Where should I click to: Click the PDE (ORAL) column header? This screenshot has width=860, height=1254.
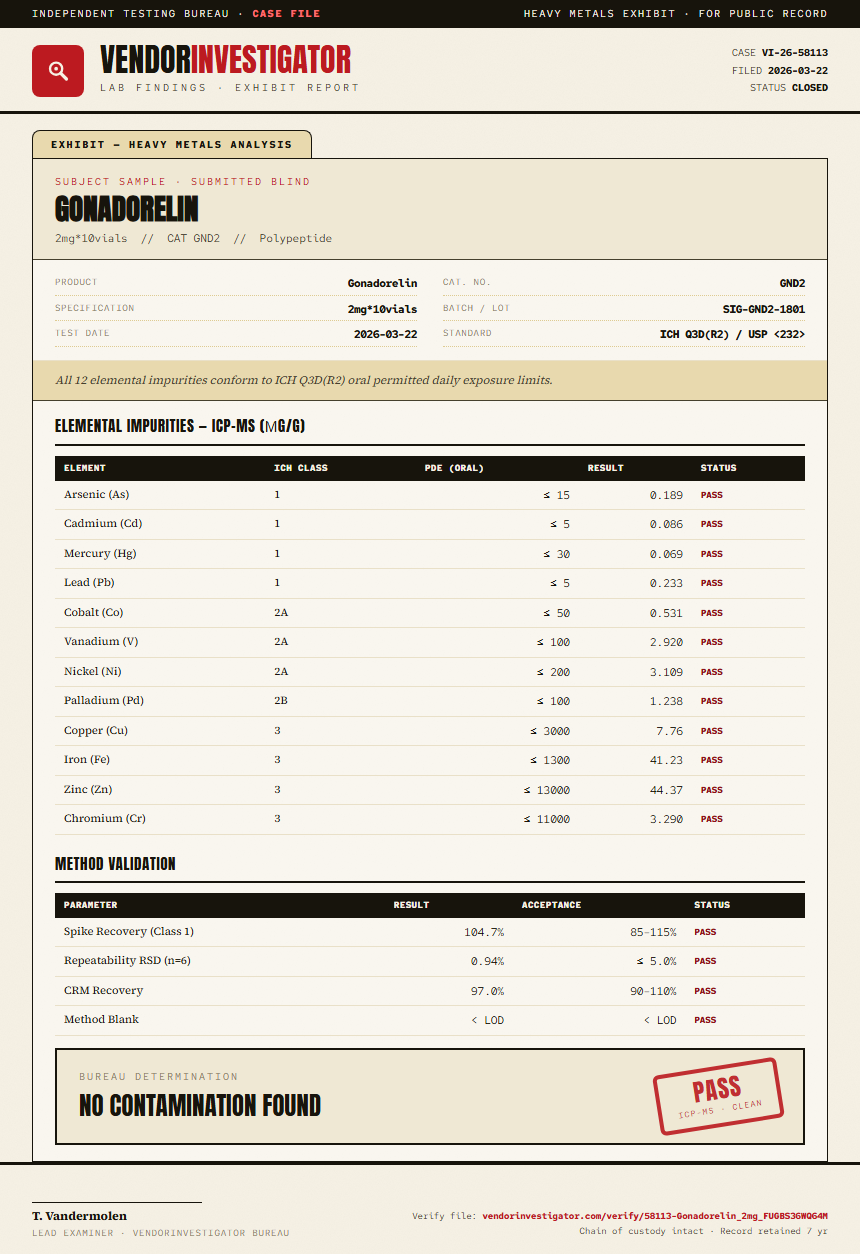454,468
